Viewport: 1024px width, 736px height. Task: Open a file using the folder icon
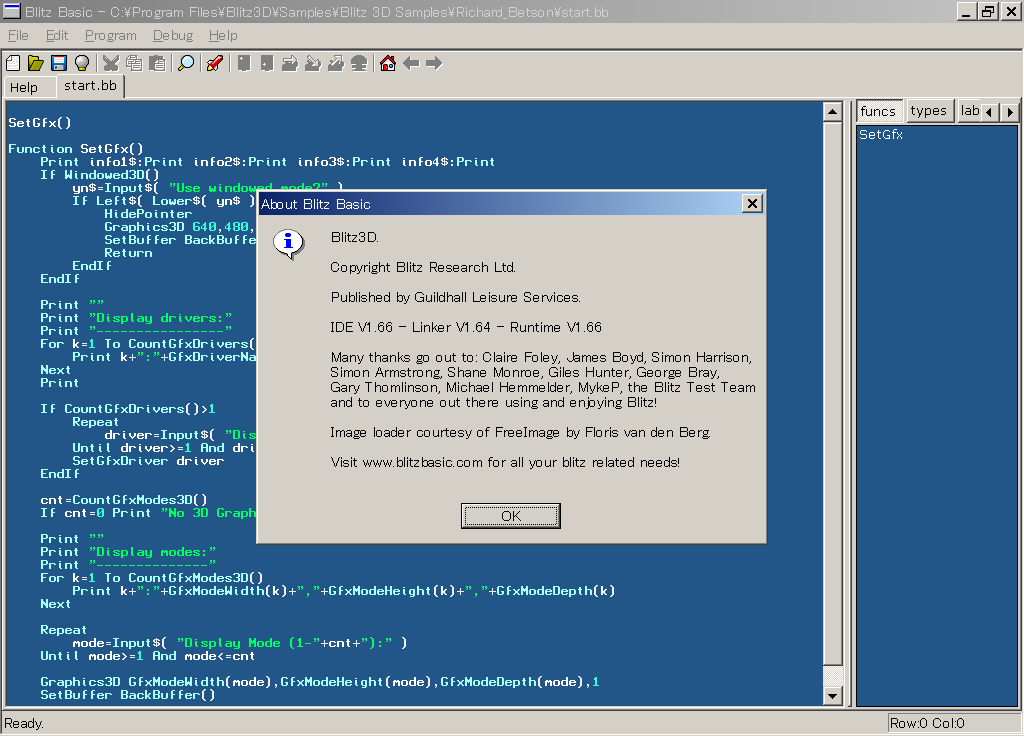pos(36,63)
